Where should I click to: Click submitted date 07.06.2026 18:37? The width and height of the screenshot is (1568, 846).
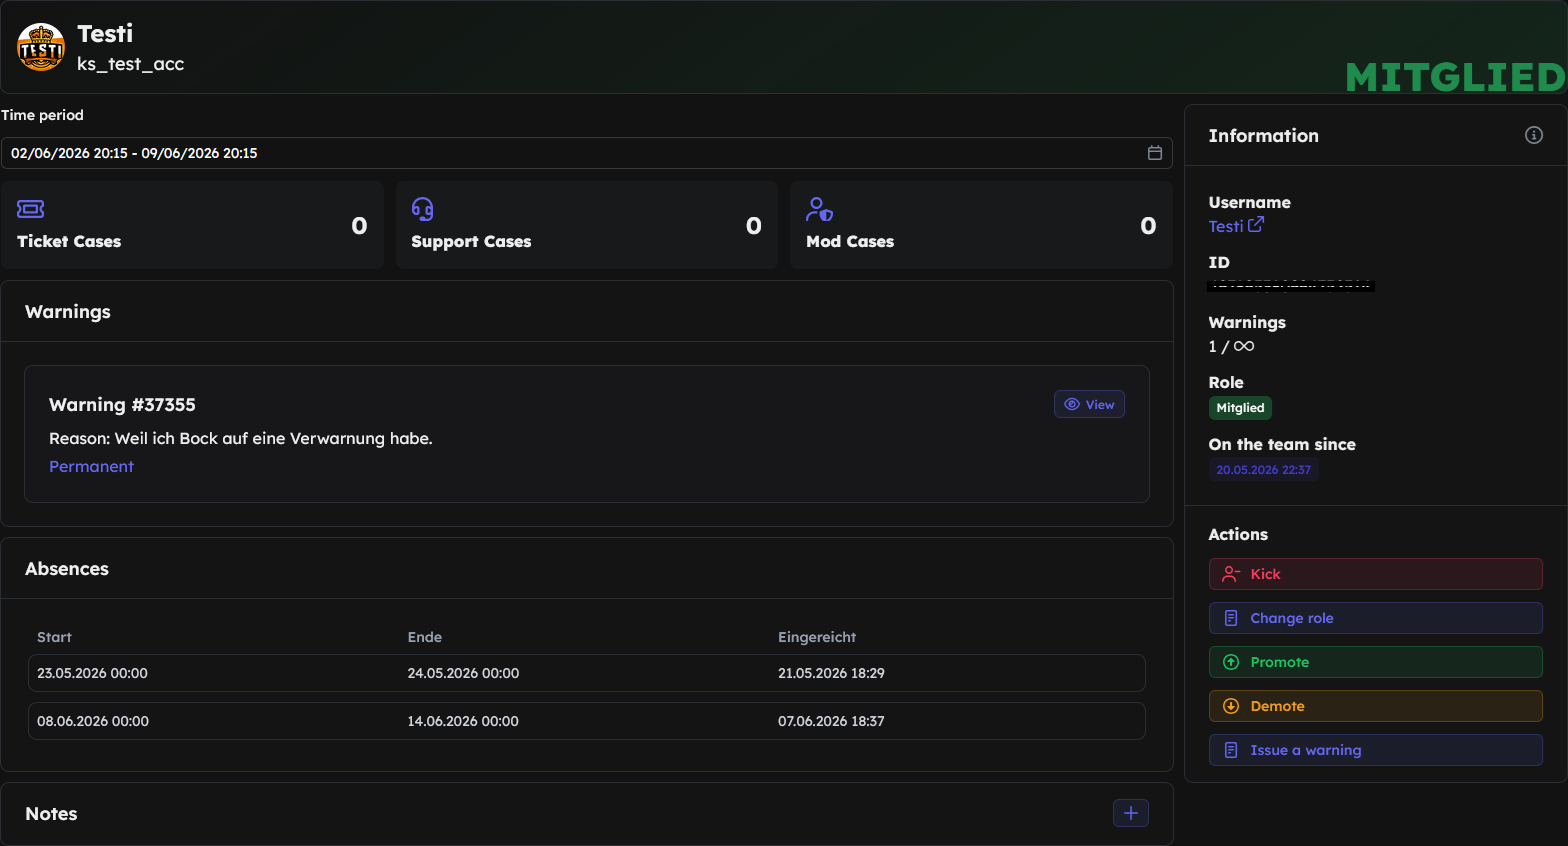point(831,721)
